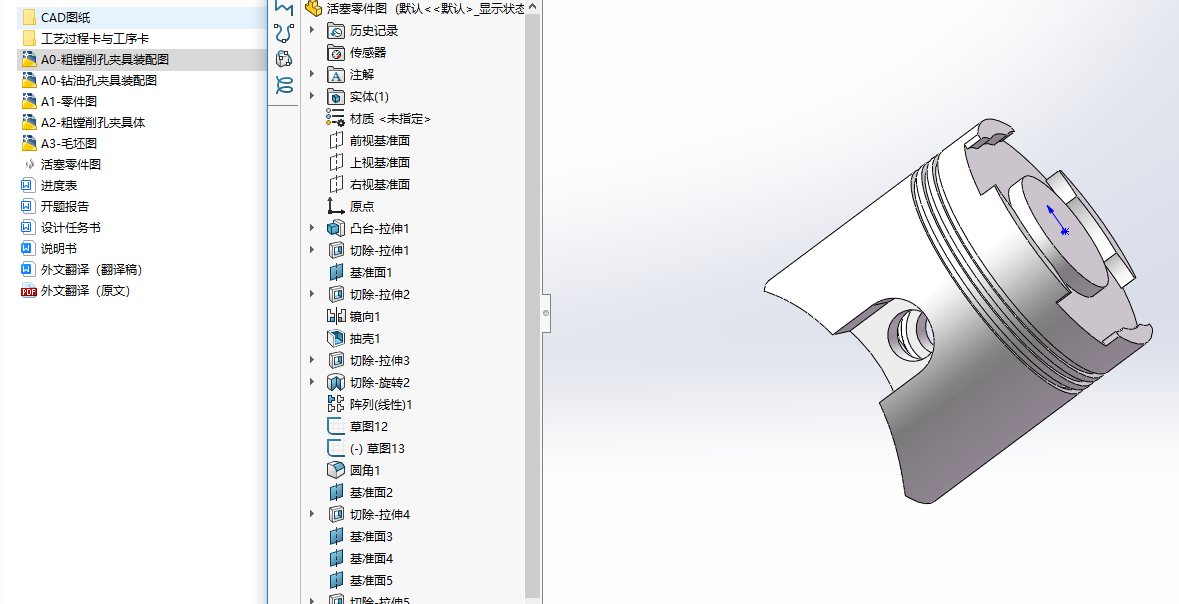Select the helix curve tool icon in sidebar
The width and height of the screenshot is (1179, 604).
pos(284,85)
